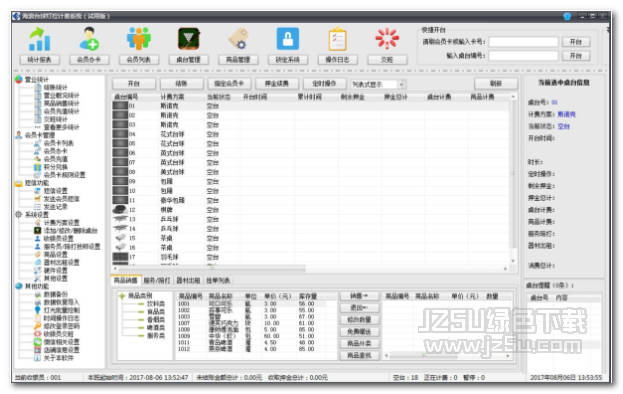Click the 销售→ sell button

[x=359, y=296]
